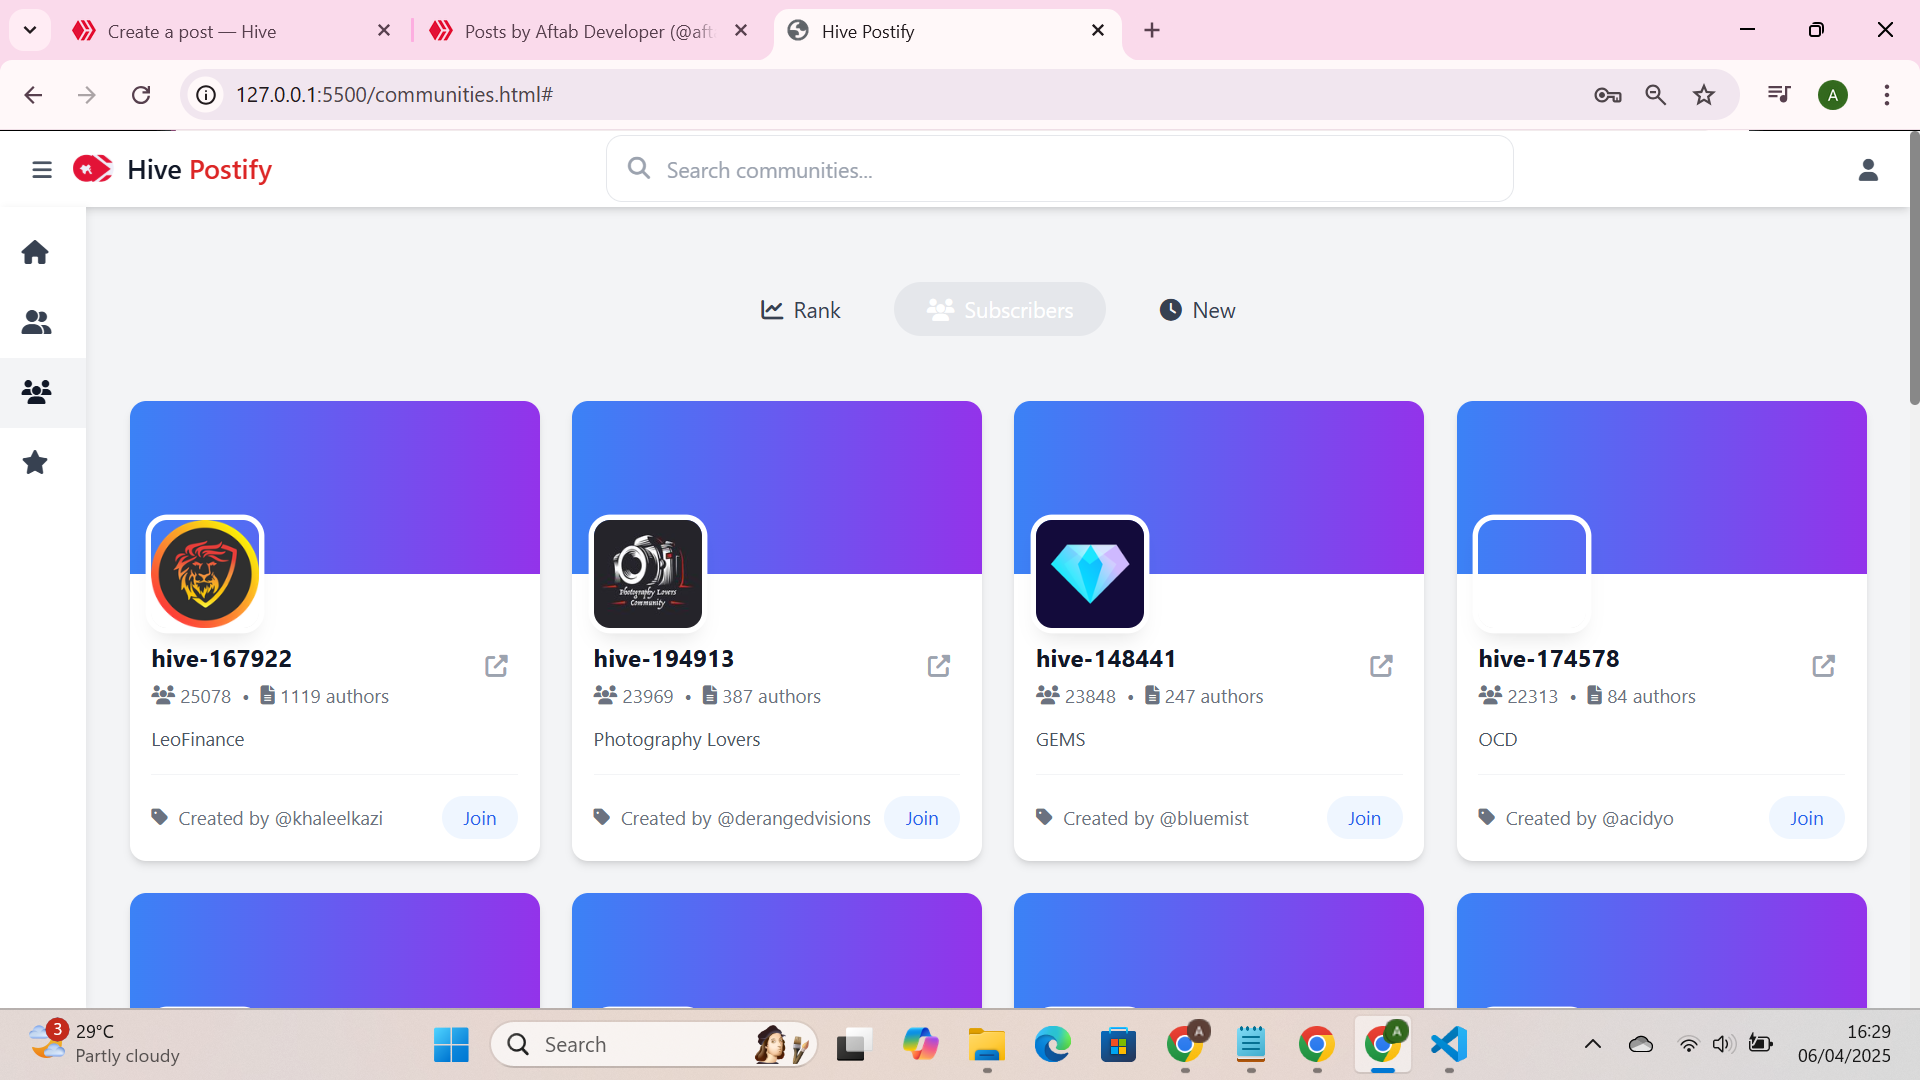
Task: Click 'Created by @acidyo' text
Action: coord(1589,818)
